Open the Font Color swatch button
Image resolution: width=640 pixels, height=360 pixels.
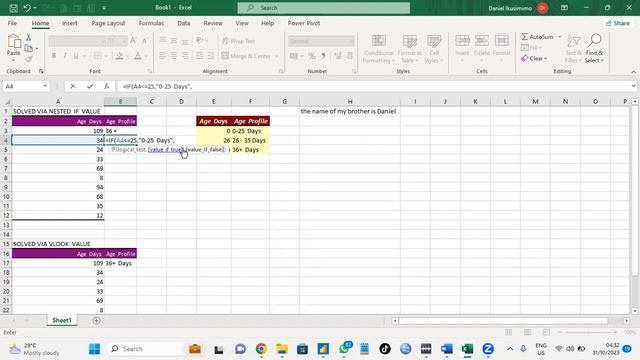tap(138, 56)
